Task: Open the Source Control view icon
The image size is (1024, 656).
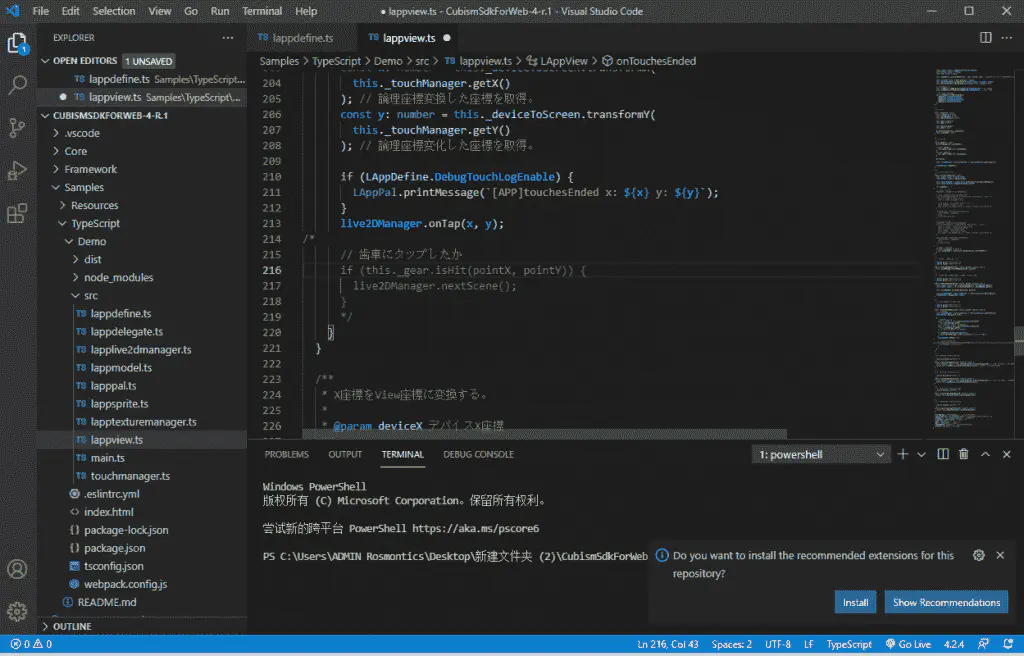Action: [17, 127]
